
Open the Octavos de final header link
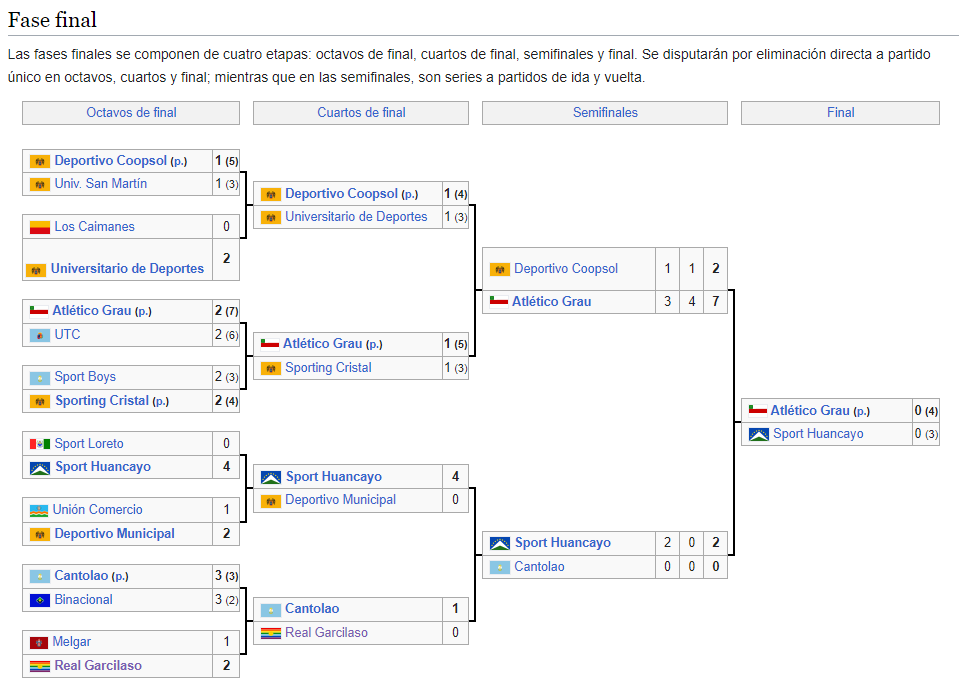point(131,113)
